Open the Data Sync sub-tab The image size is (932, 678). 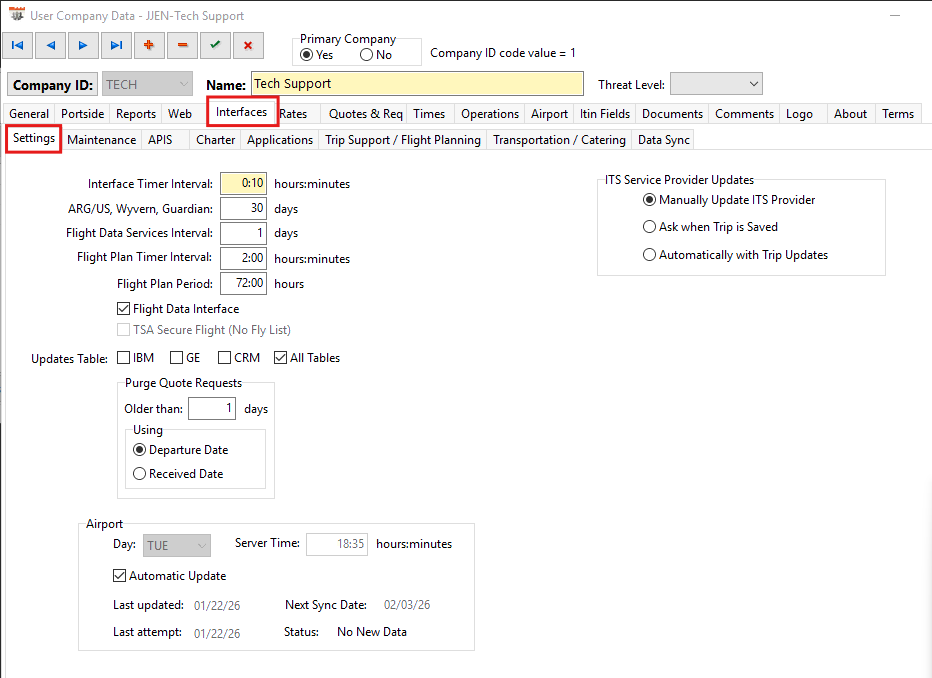(x=663, y=140)
